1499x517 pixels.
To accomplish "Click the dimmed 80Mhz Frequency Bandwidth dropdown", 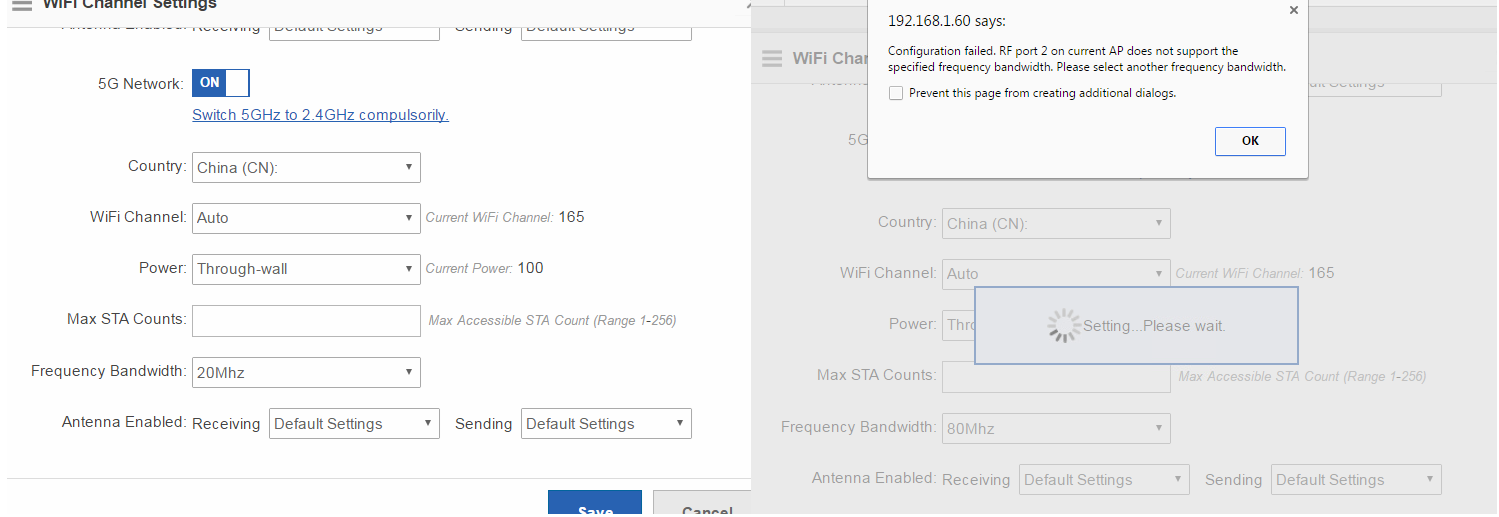I will point(1056,429).
